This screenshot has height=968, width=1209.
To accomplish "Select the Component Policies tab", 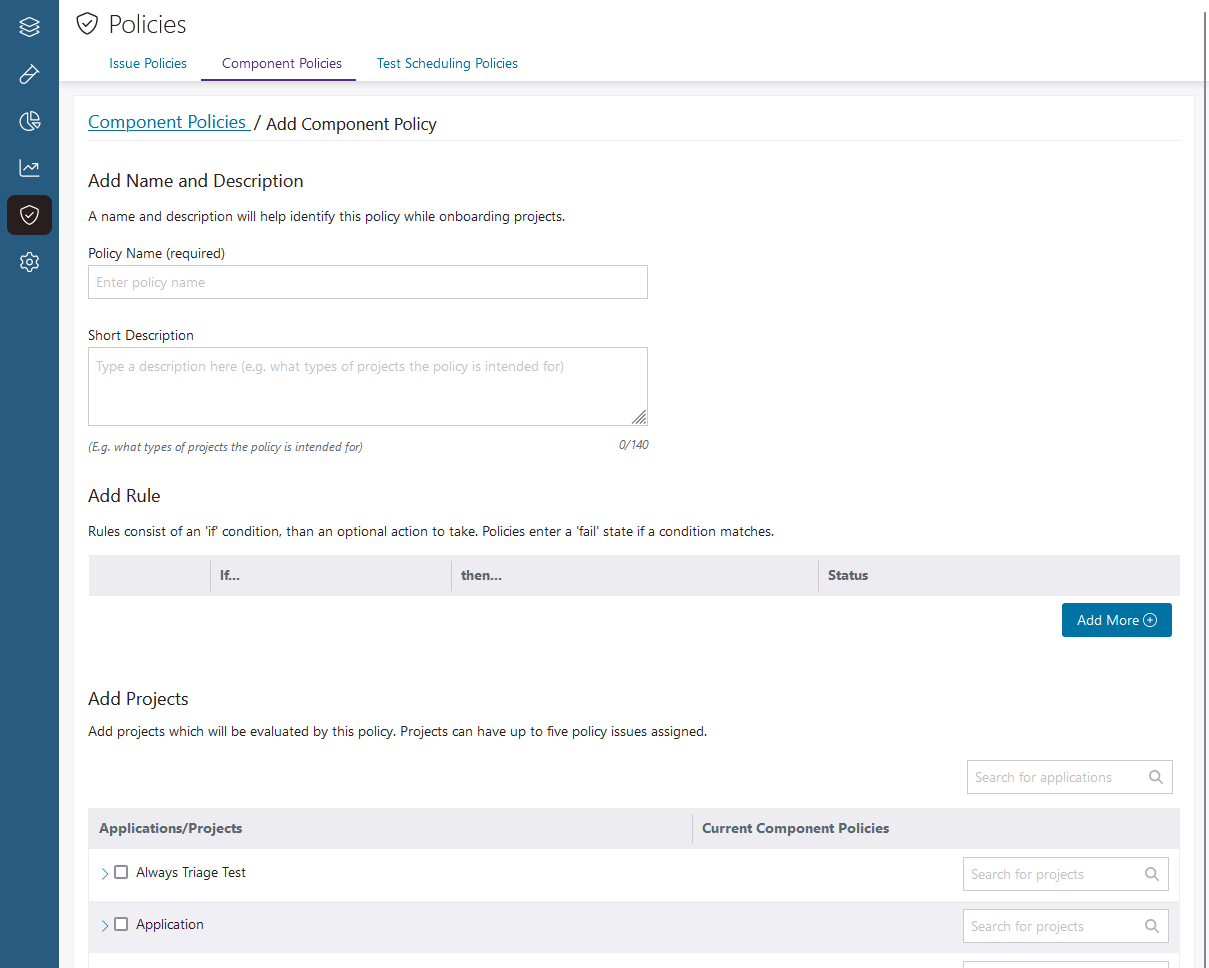I will point(281,63).
